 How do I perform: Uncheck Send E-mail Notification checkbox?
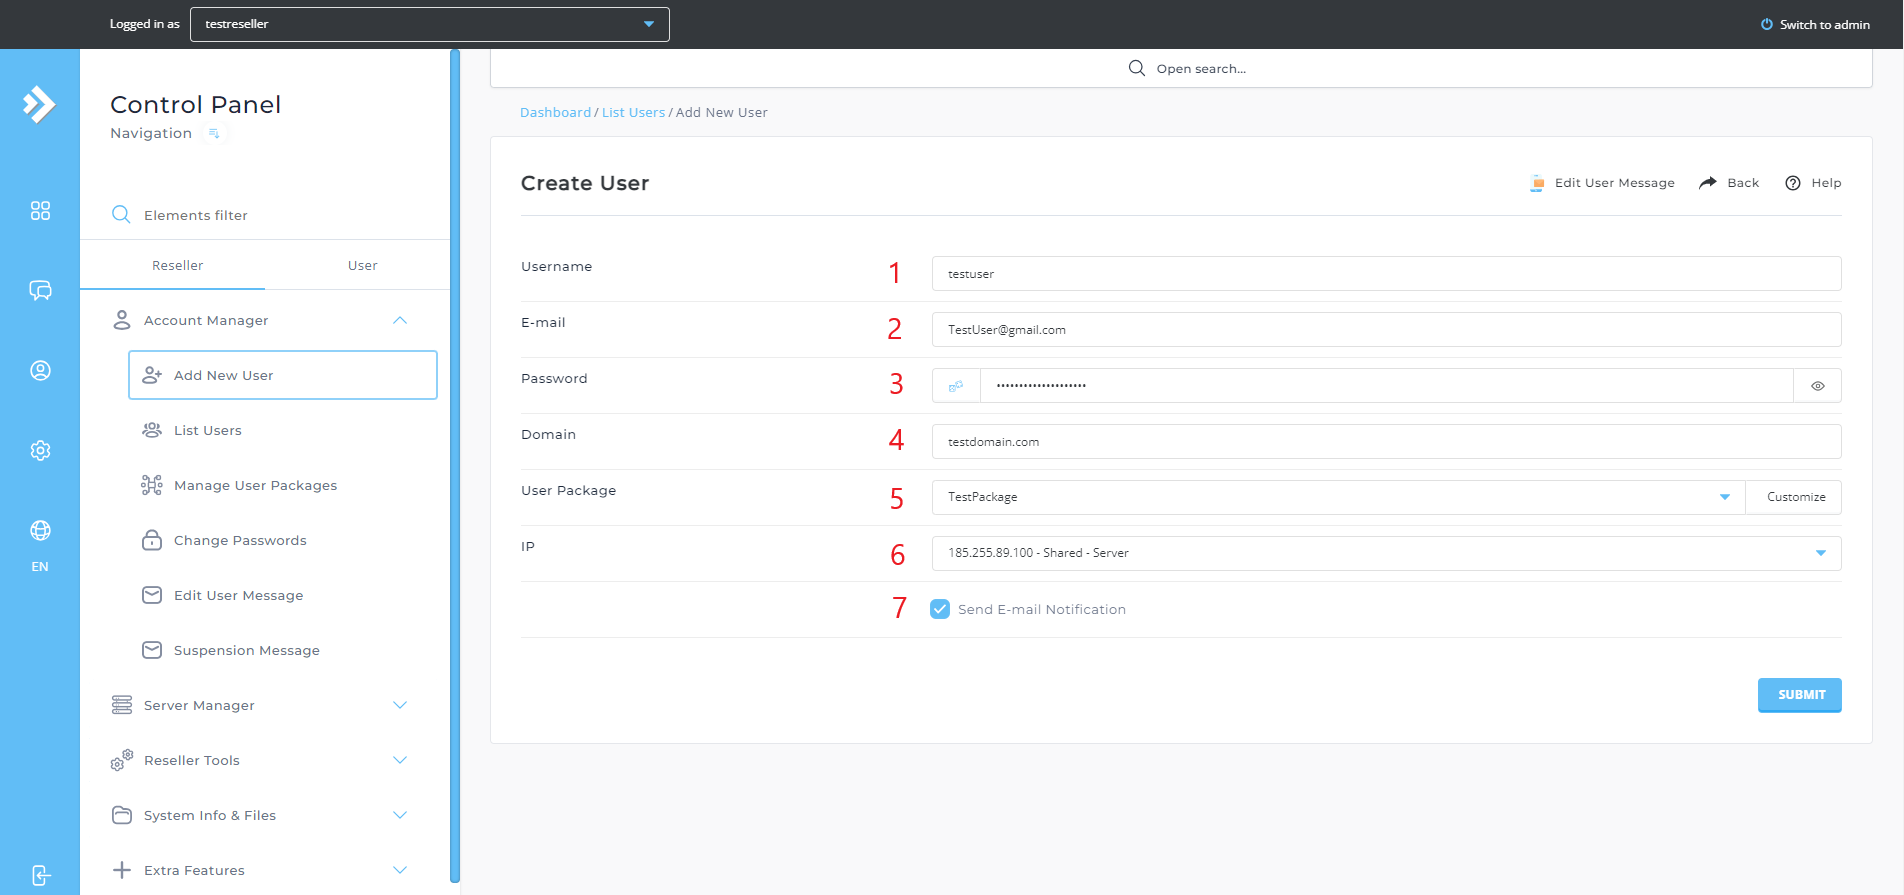(940, 609)
